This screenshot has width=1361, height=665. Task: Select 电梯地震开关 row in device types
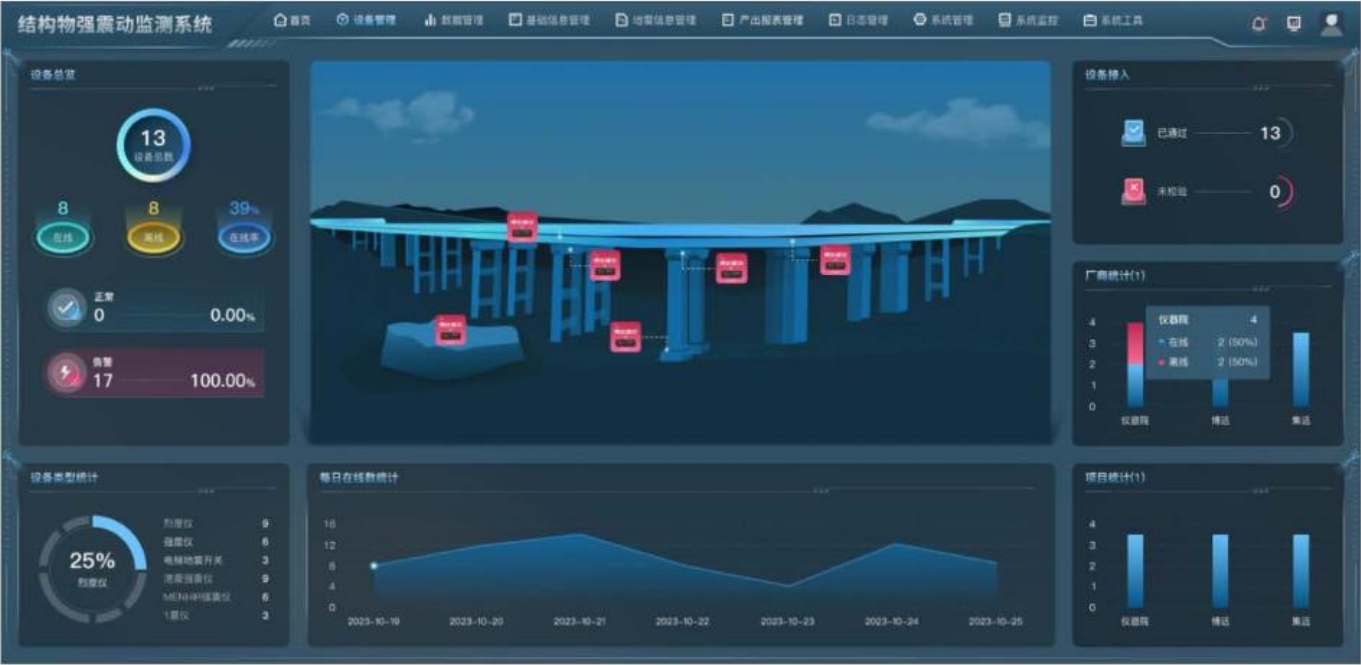tap(216, 560)
